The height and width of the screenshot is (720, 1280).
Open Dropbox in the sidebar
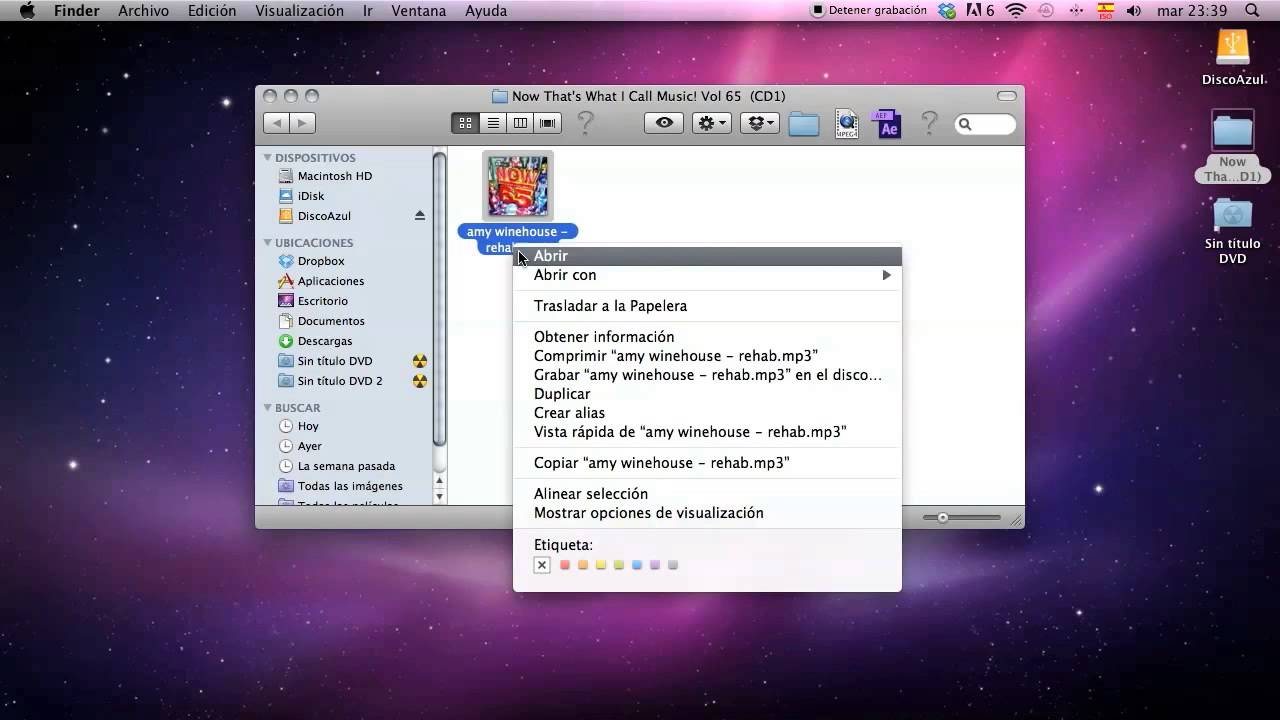point(320,261)
